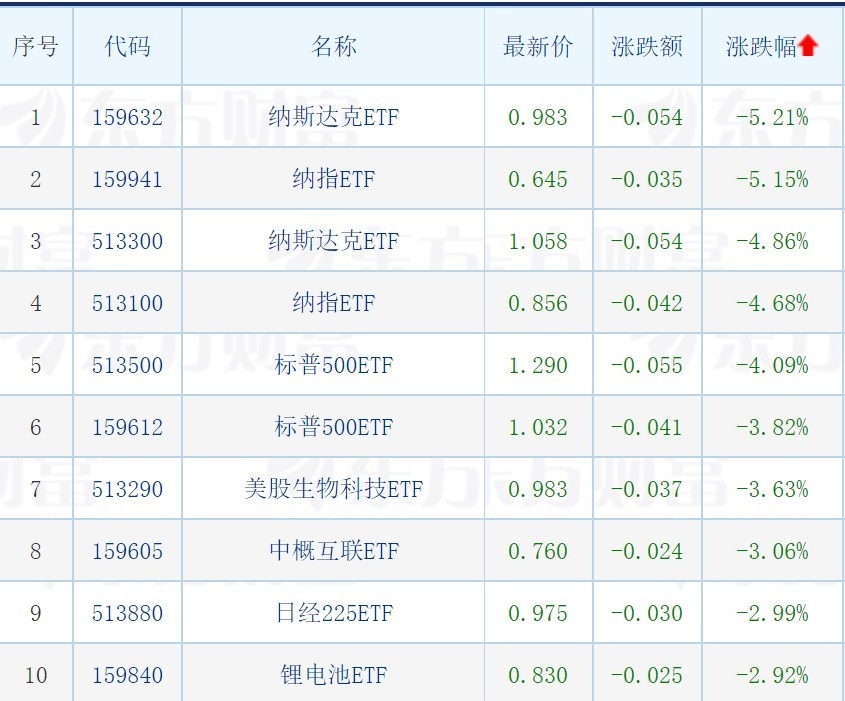Open 美股生物科技ETF link
The height and width of the screenshot is (701, 845).
[333, 490]
